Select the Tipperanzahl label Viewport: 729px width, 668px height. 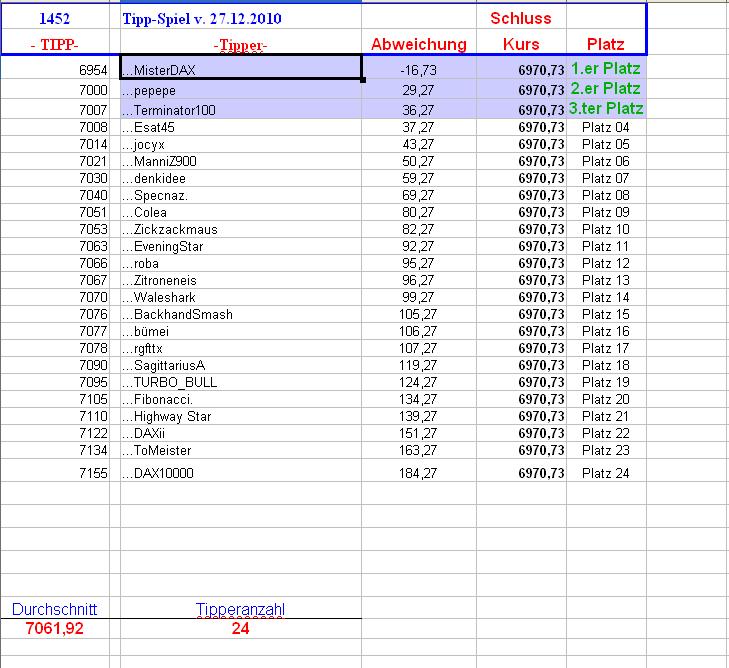[x=241, y=608]
